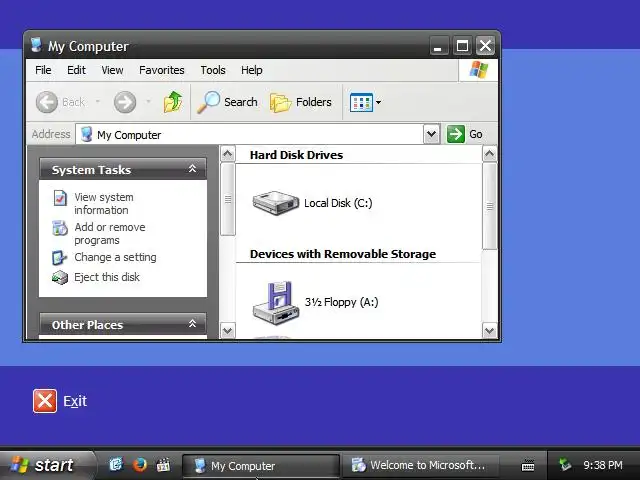Viewport: 640px width, 480px height.
Task: Maximize the My Computer window
Action: (462, 46)
